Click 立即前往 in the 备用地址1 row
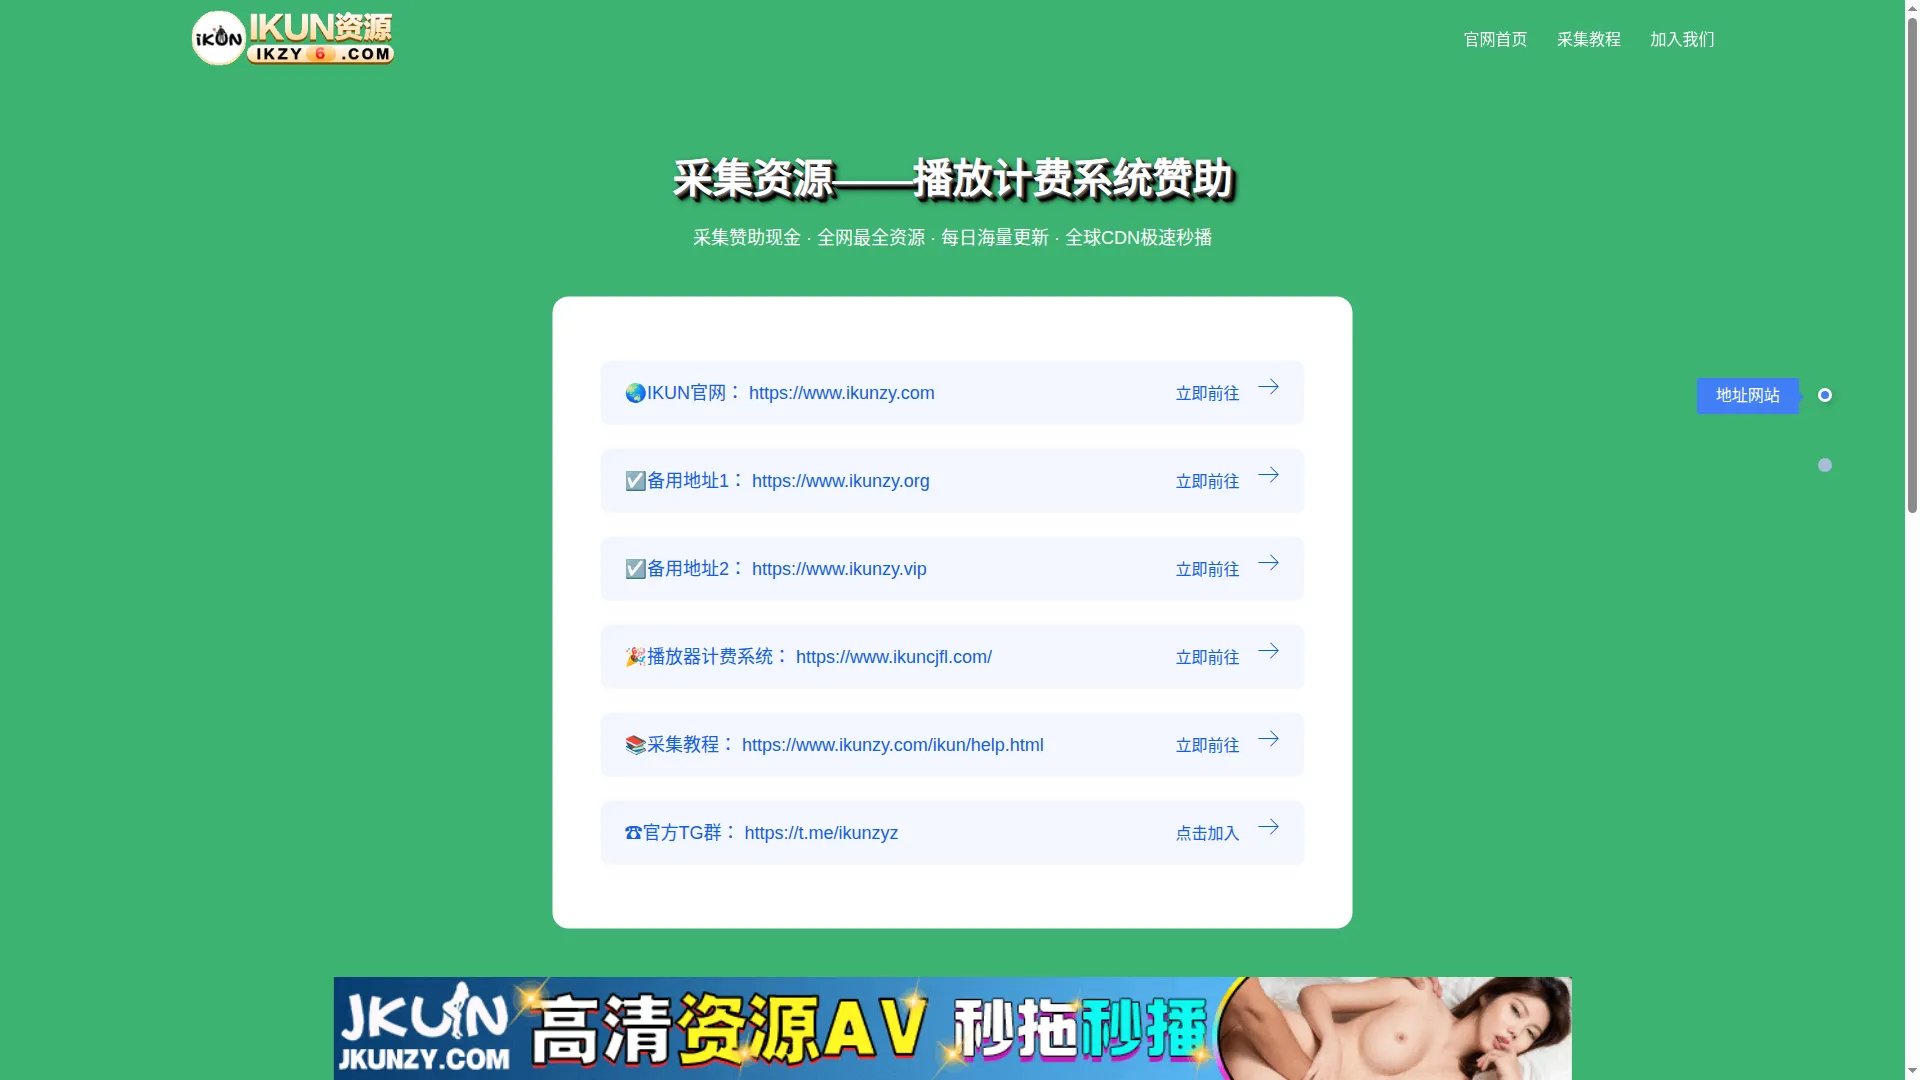Image resolution: width=1920 pixels, height=1080 pixels. pos(1207,481)
